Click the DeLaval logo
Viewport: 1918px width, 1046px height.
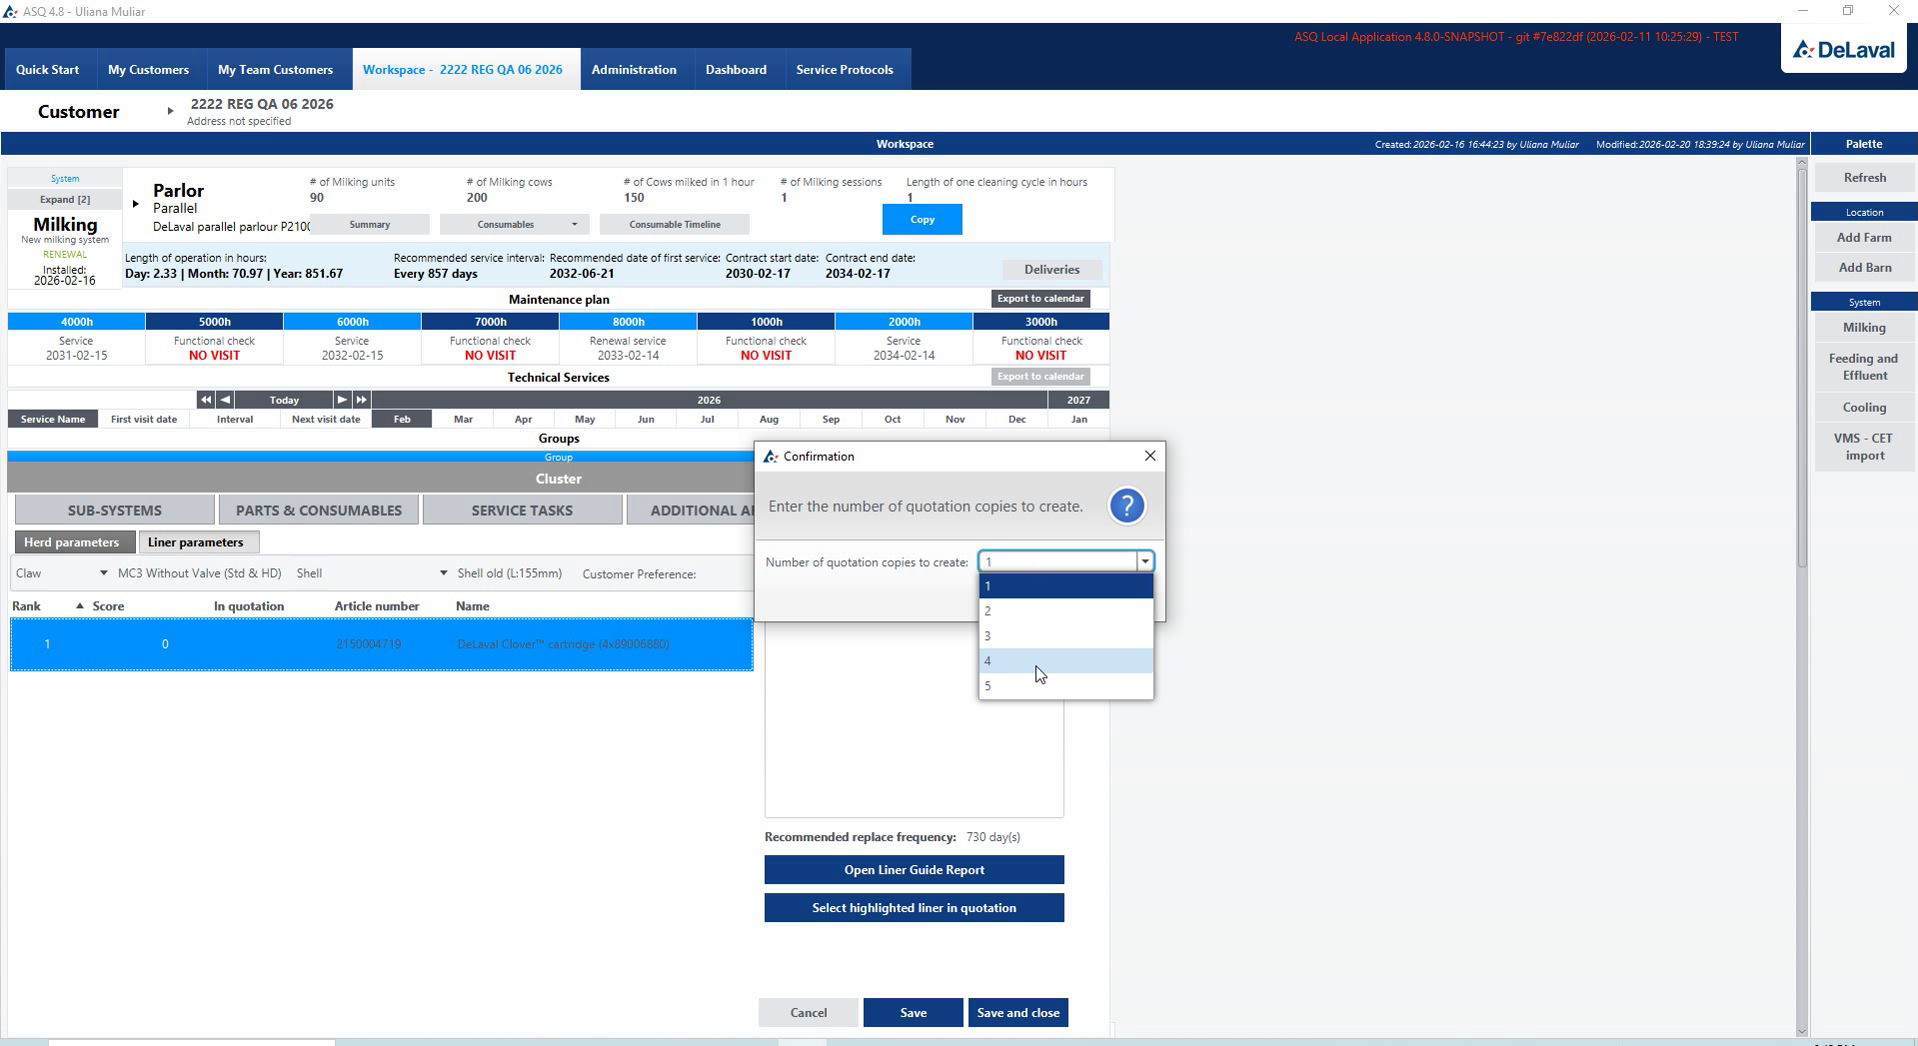(x=1843, y=49)
